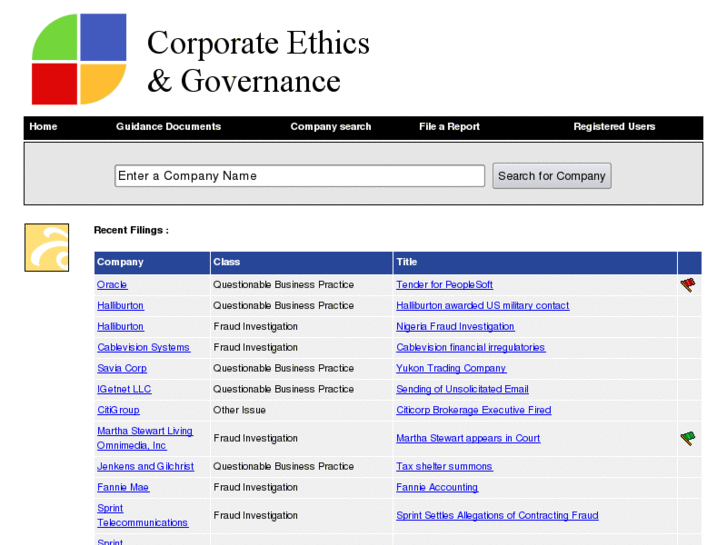Click the Corporate Ethics & Governance title
This screenshot has height=545, width=727.
point(258,62)
